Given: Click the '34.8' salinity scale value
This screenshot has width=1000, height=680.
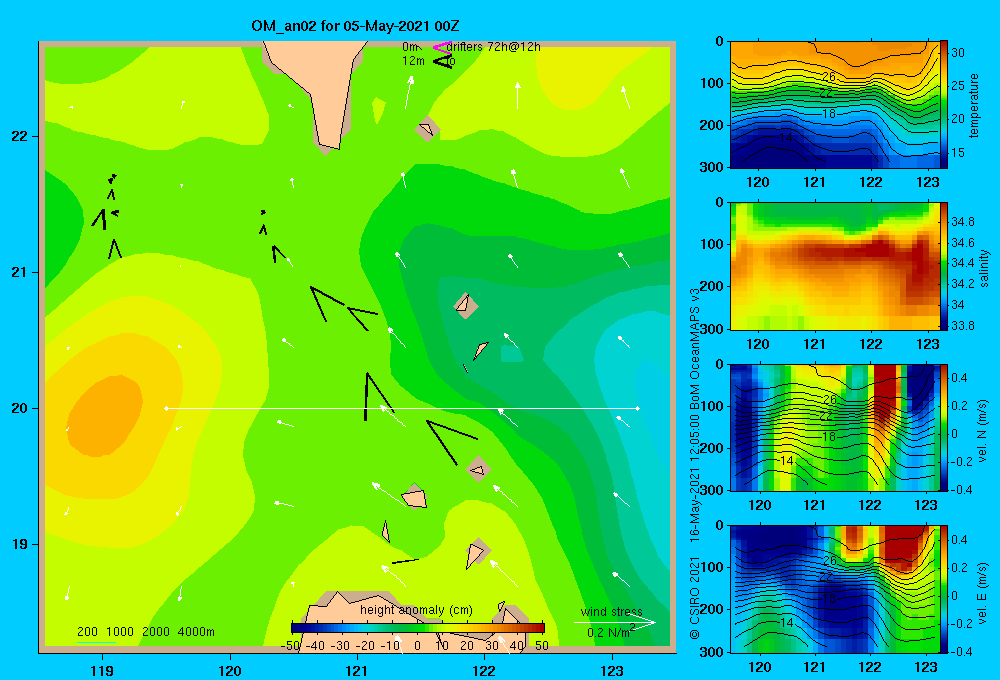Looking at the screenshot, I should pos(962,221).
